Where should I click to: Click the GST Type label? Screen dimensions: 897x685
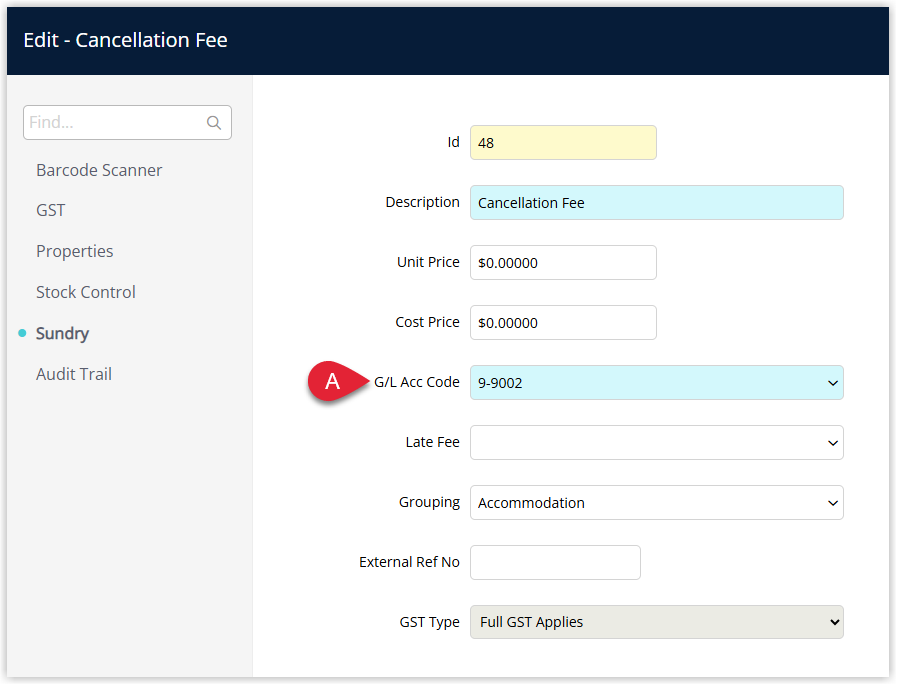pos(429,622)
